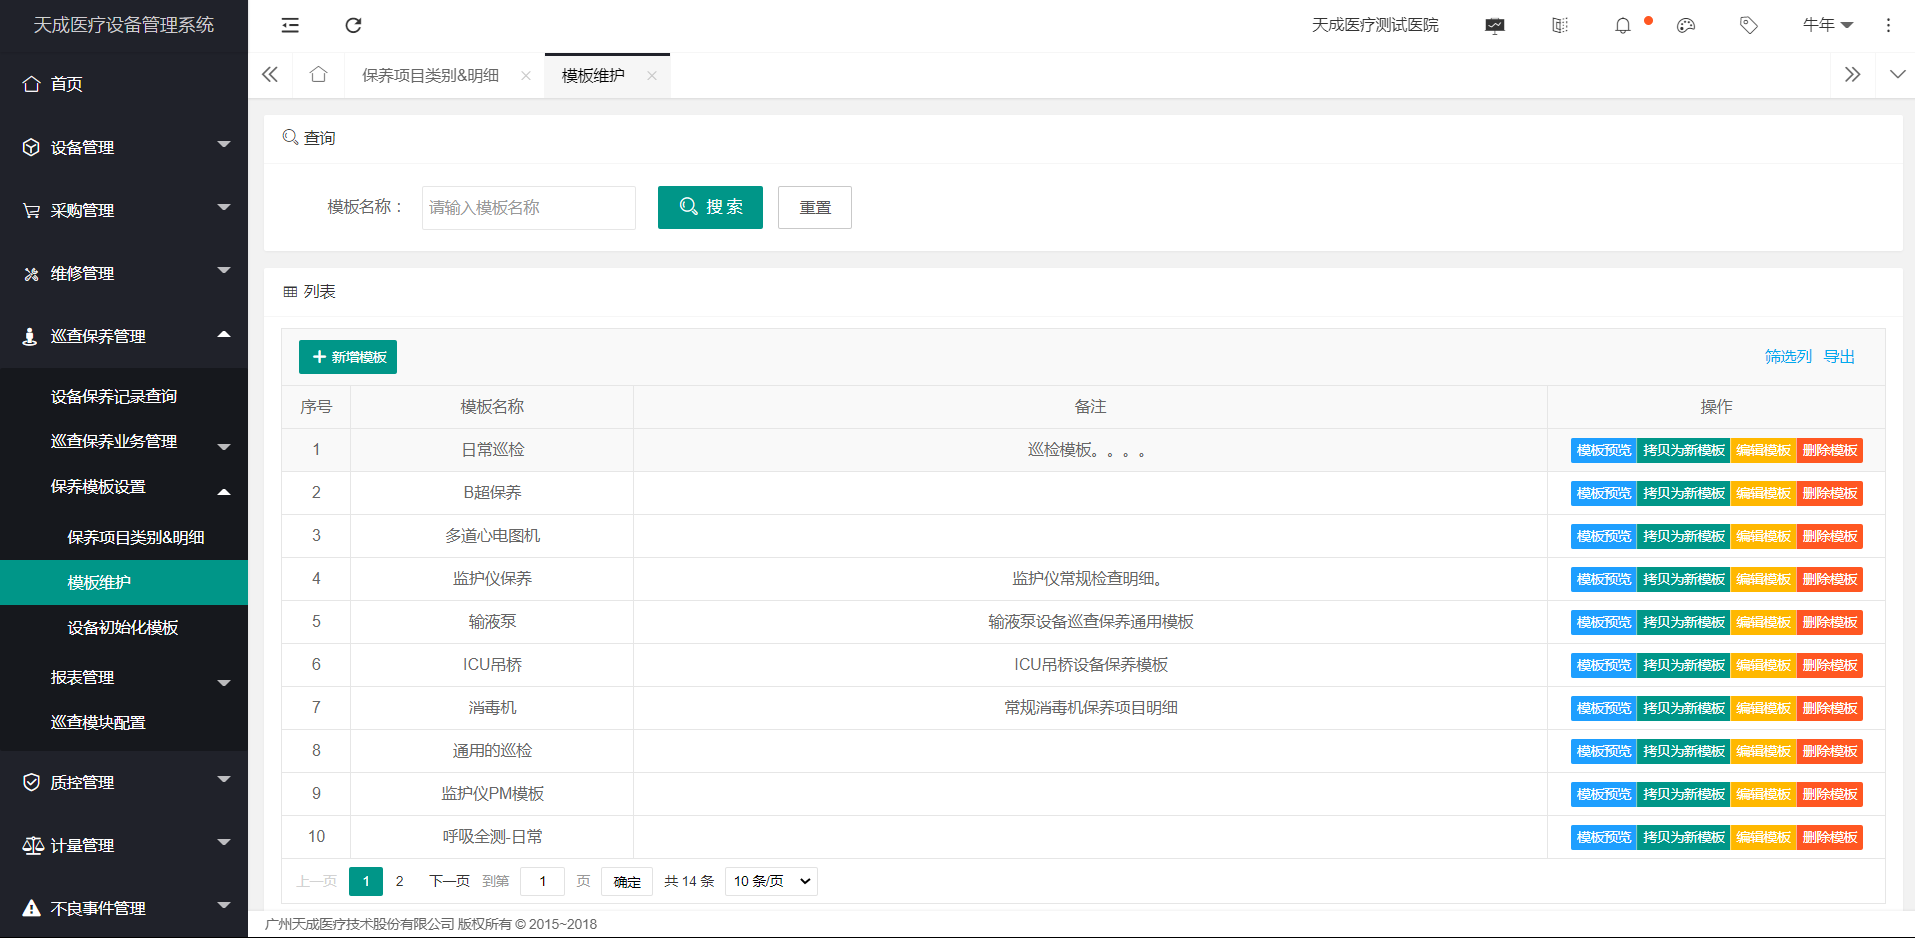The height and width of the screenshot is (938, 1915).
Task: Expand the 质控管理 sidebar menu
Action: [124, 782]
